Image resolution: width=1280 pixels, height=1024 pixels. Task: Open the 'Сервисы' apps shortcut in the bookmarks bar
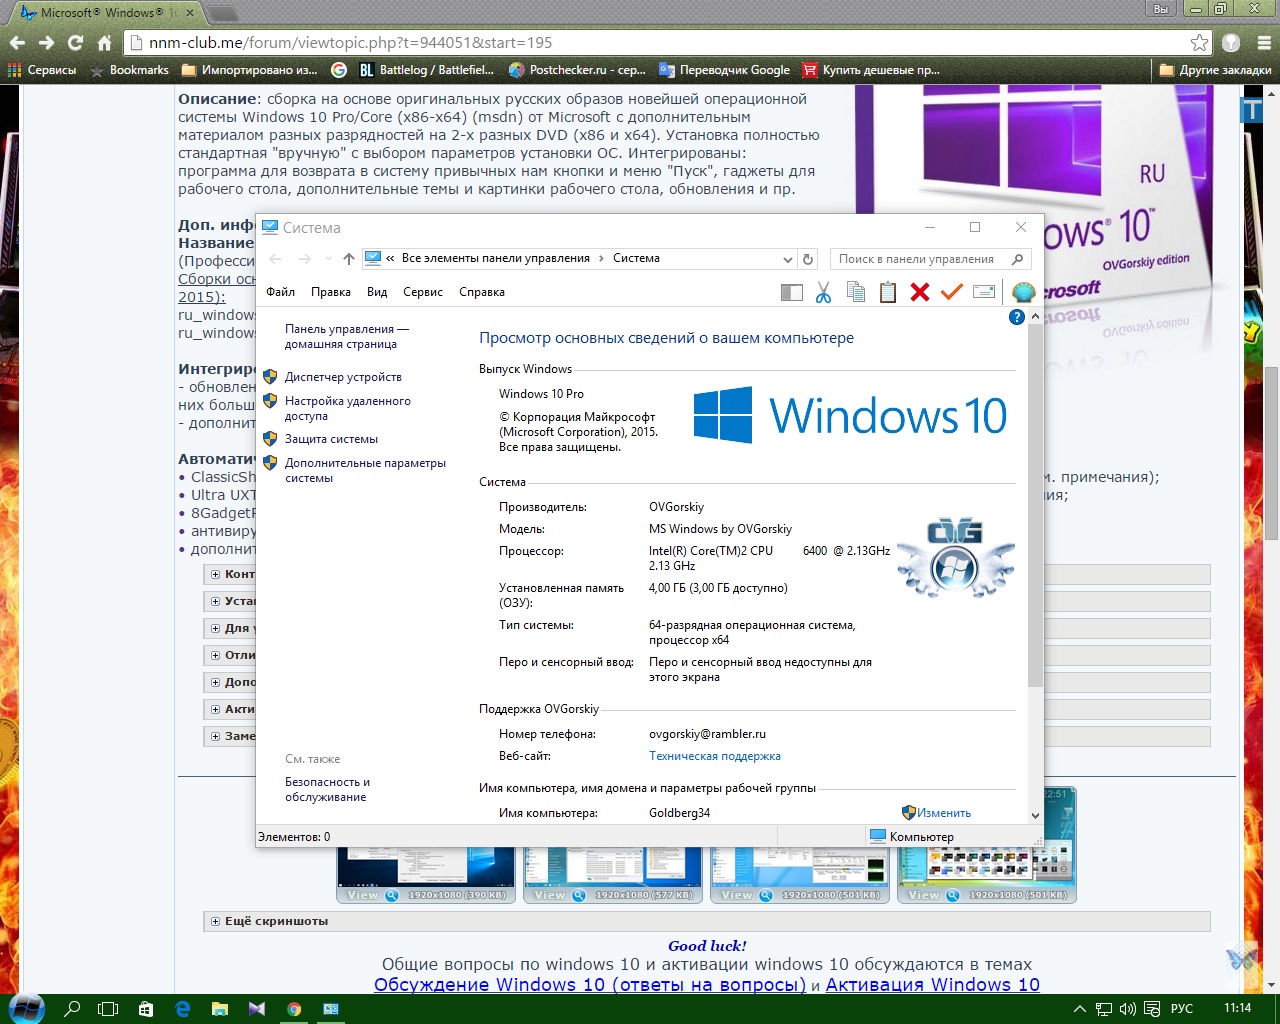tap(42, 70)
